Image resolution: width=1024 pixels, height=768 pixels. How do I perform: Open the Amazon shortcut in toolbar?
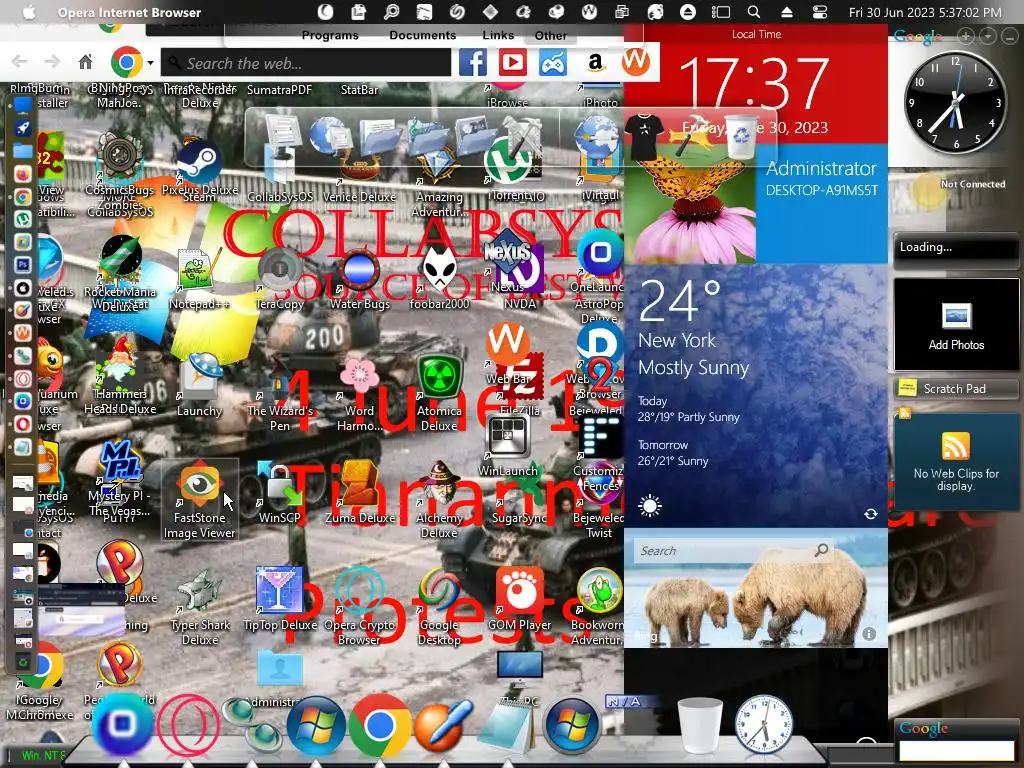coord(595,63)
